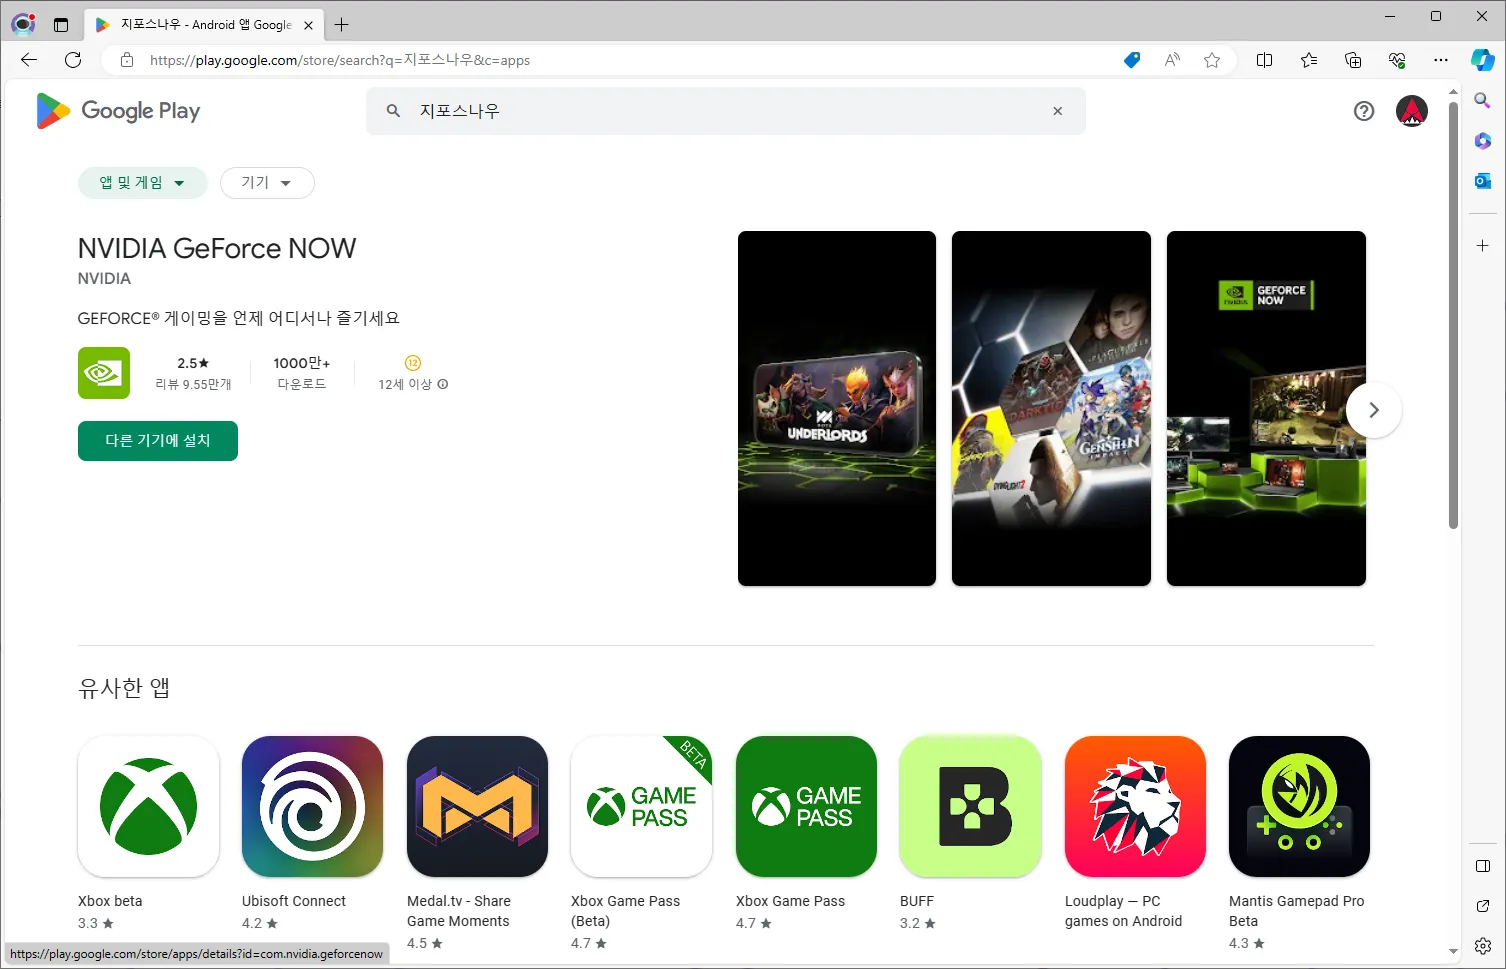The image size is (1506, 969).
Task: View site information lock icon
Action: 127,60
